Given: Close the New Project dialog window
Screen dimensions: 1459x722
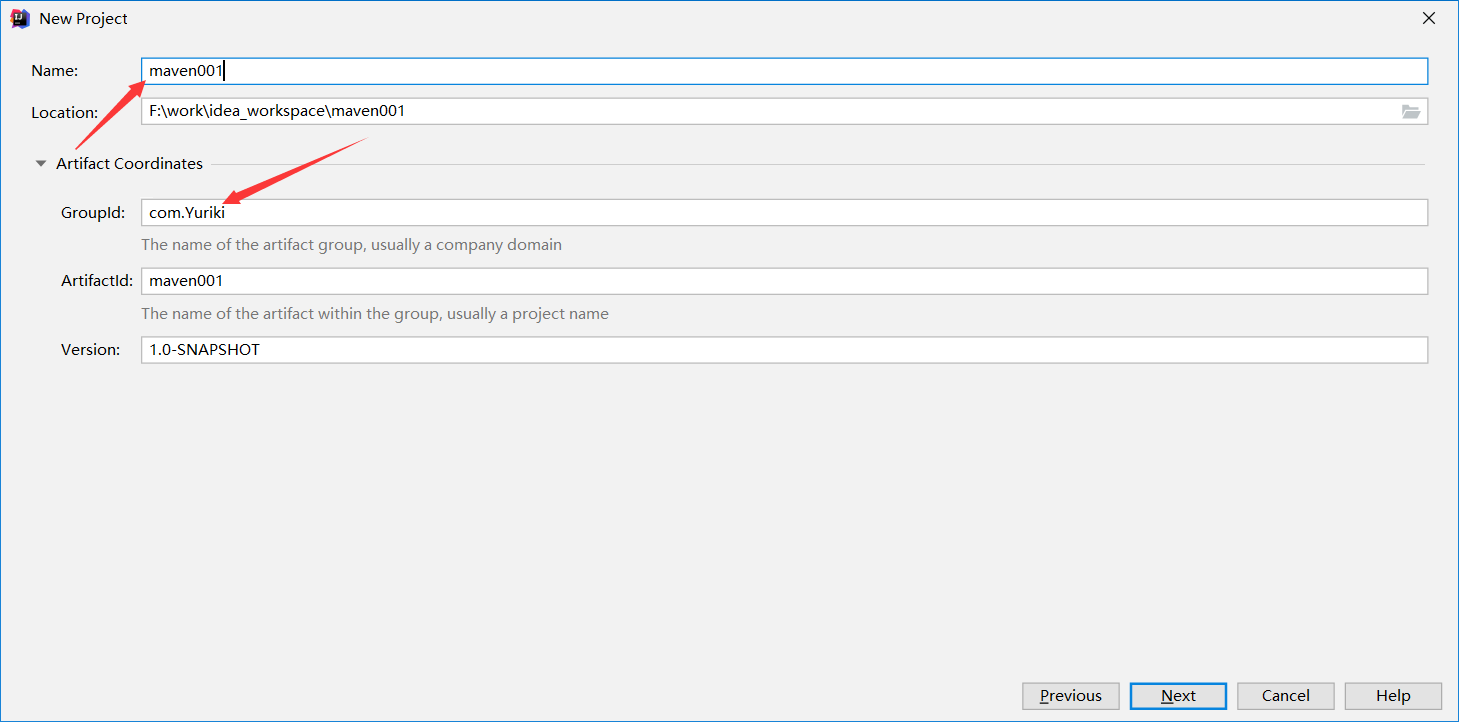Looking at the screenshot, I should click(1429, 18).
